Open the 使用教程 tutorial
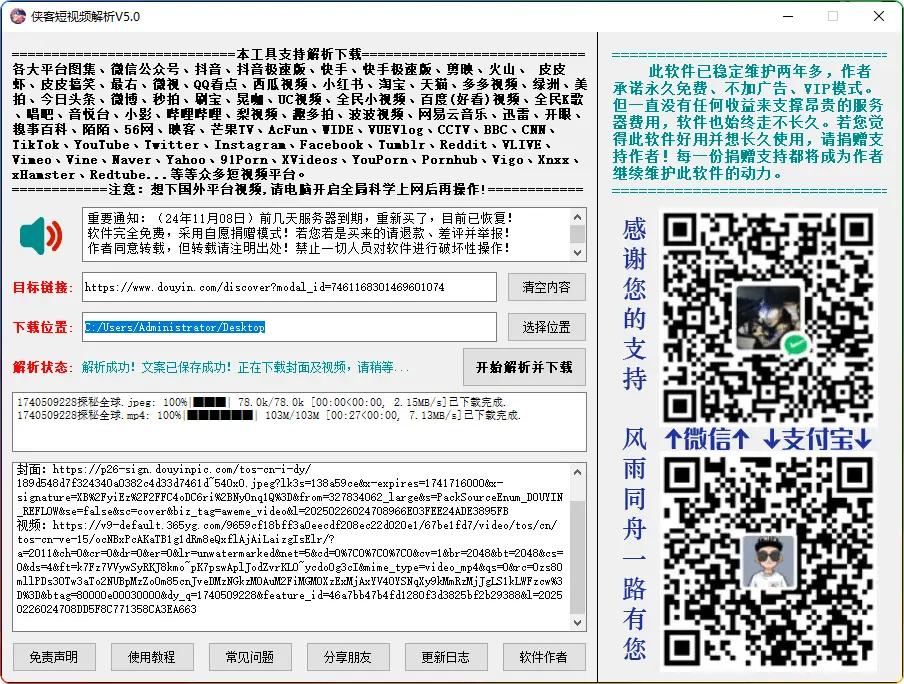 pyautogui.click(x=152, y=657)
